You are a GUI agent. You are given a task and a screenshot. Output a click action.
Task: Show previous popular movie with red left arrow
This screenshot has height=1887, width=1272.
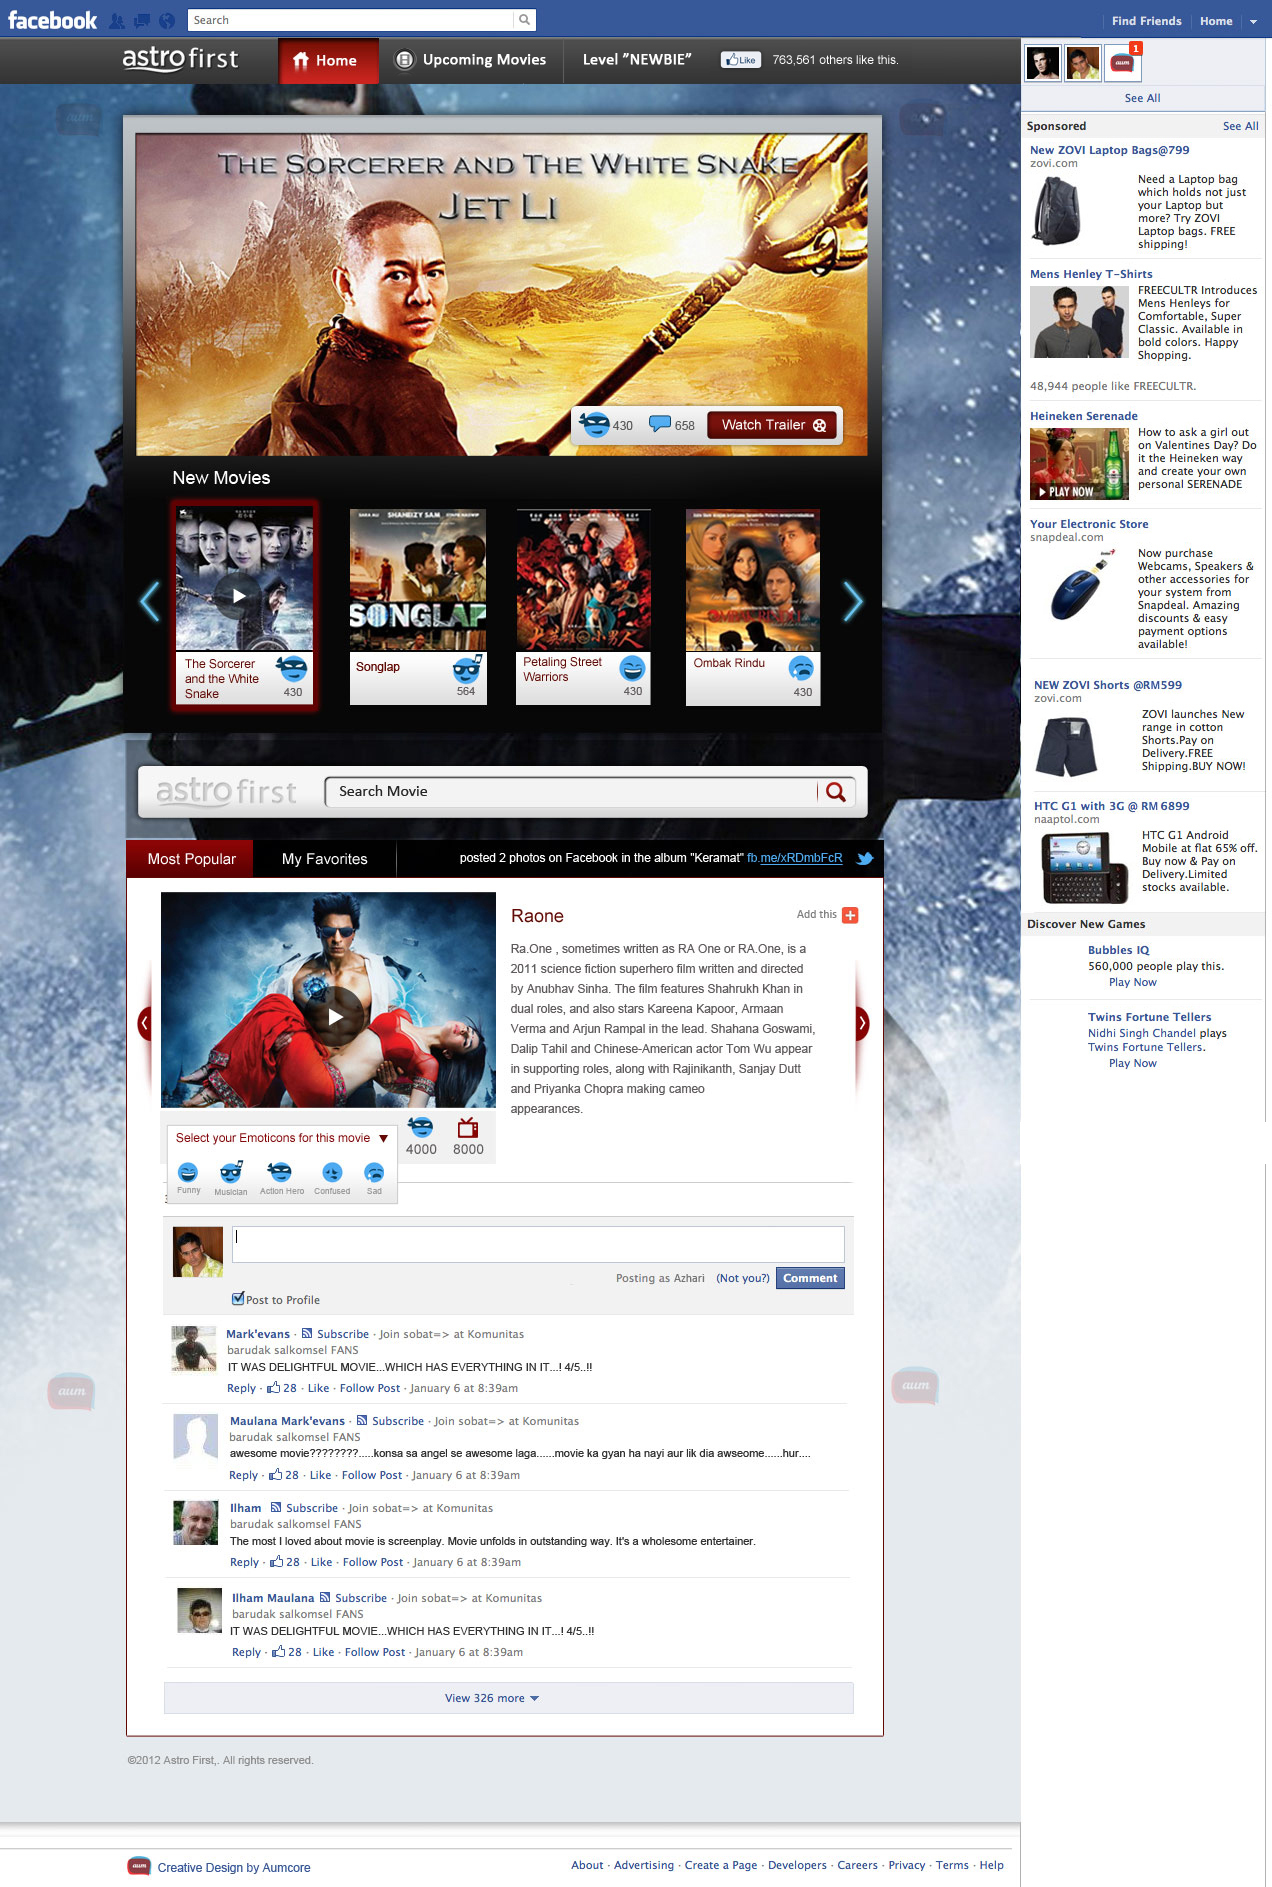pos(145,1022)
